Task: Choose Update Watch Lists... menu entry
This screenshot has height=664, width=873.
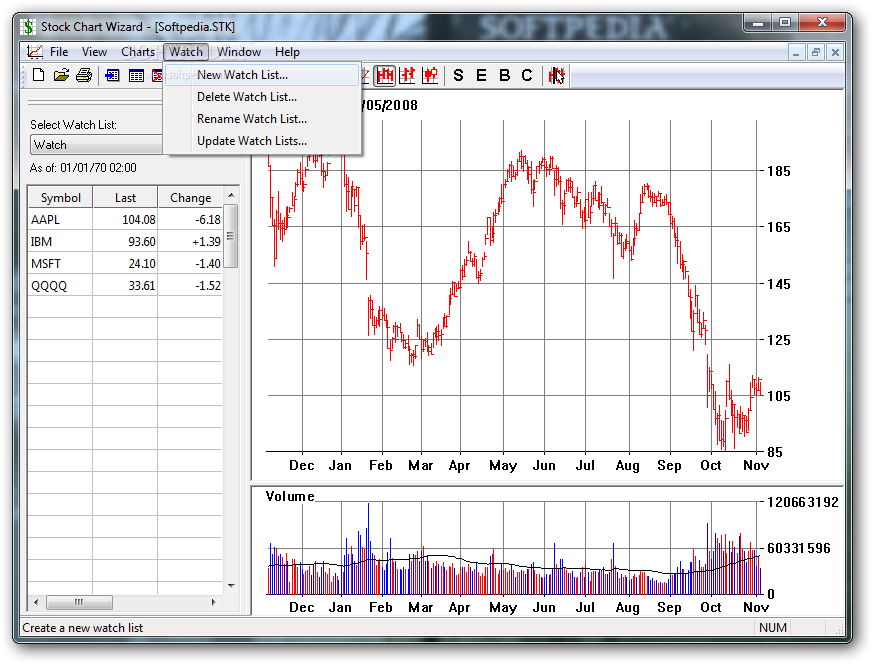Action: click(262, 141)
